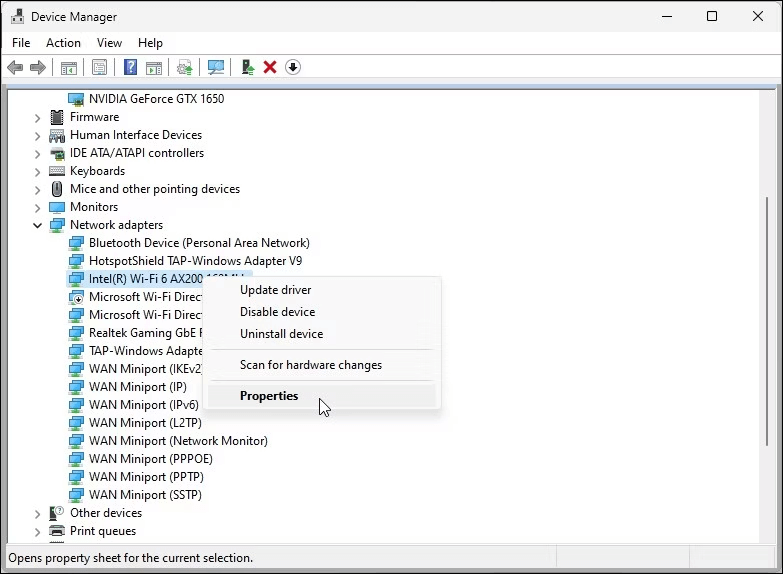Expand the Keyboards category
Screen dimensions: 783x574
pos(38,171)
